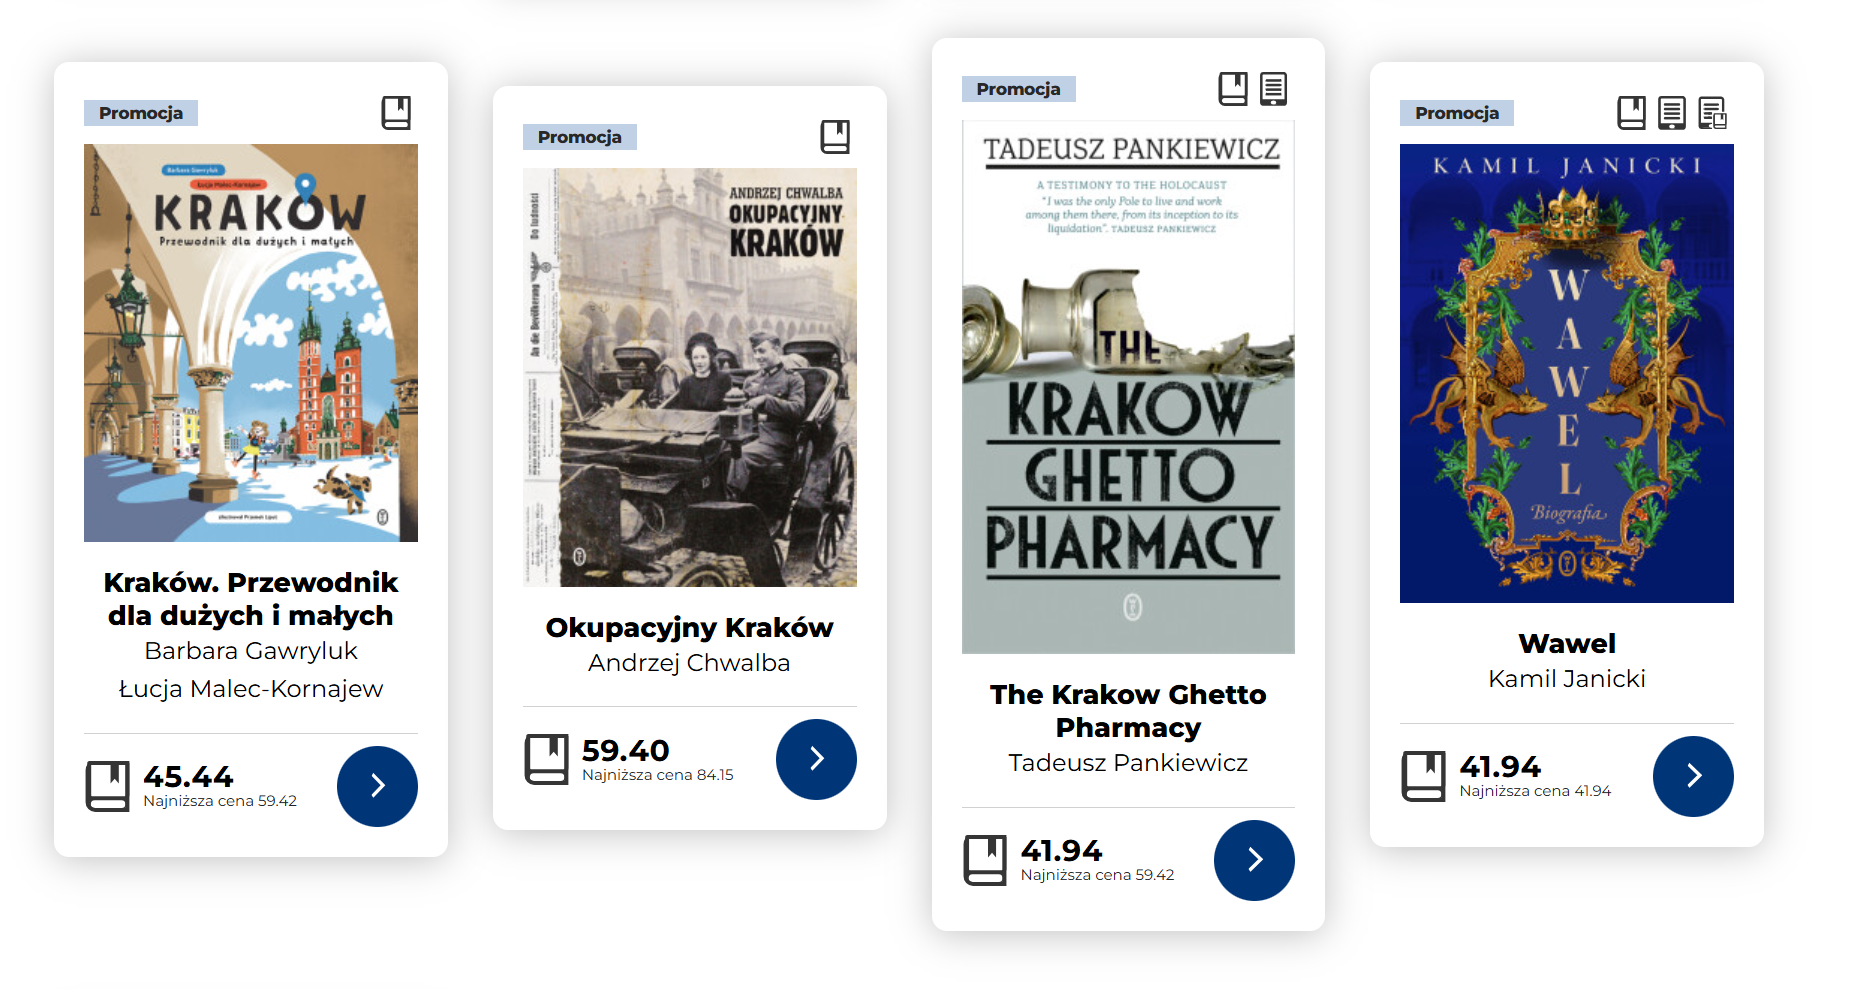Click the Wawel blue book cover image
Viewport: 1876px width, 989px height.
(x=1566, y=373)
